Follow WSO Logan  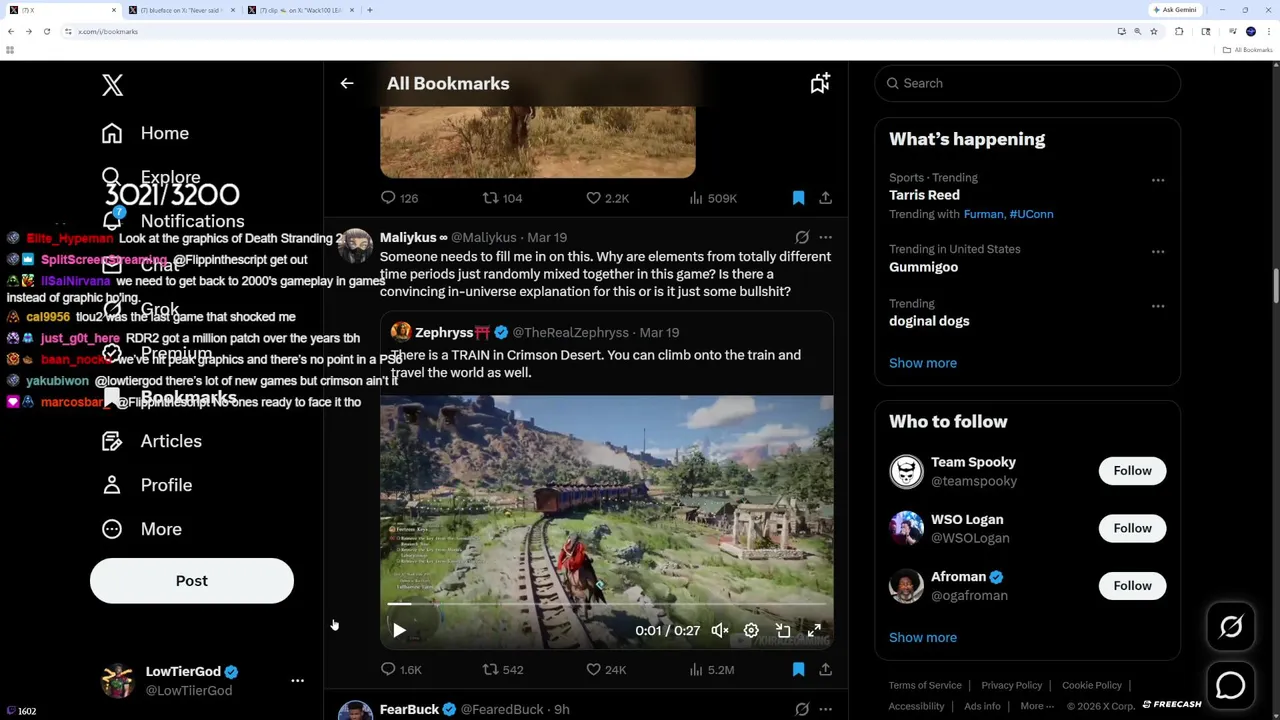tap(1132, 528)
